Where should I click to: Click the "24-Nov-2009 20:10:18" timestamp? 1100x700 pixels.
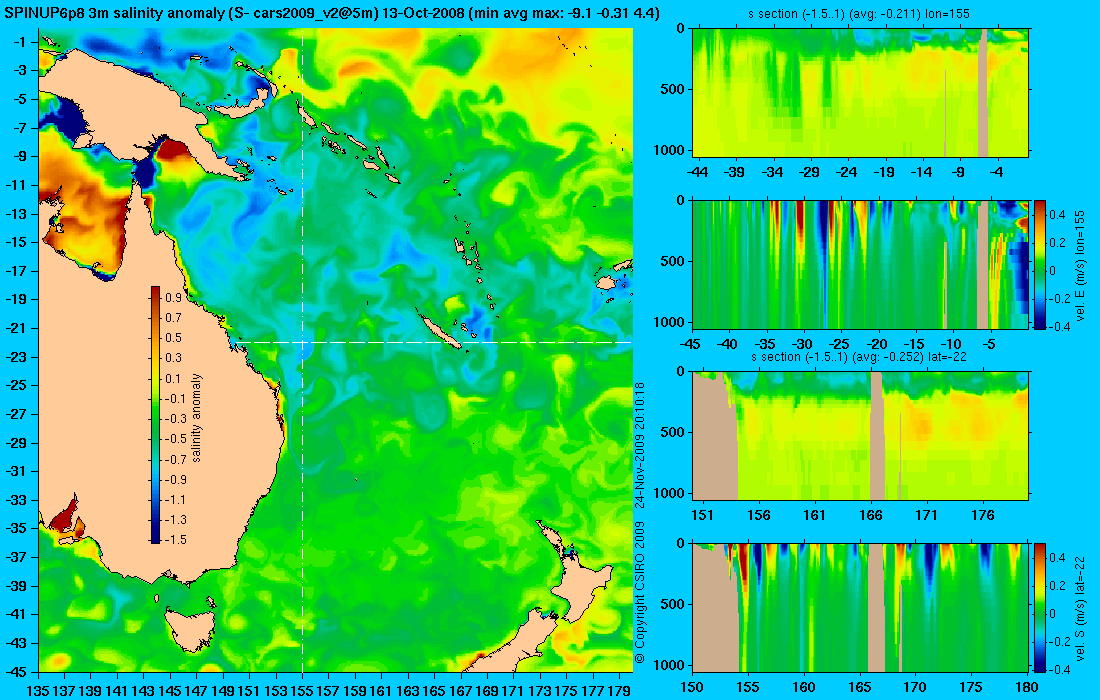click(x=640, y=445)
